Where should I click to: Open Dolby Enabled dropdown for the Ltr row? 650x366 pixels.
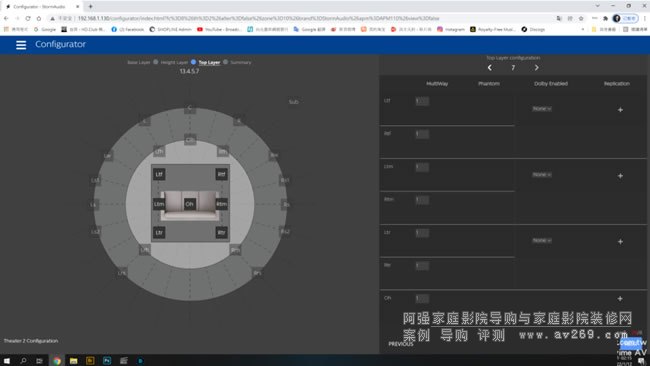tap(542, 240)
